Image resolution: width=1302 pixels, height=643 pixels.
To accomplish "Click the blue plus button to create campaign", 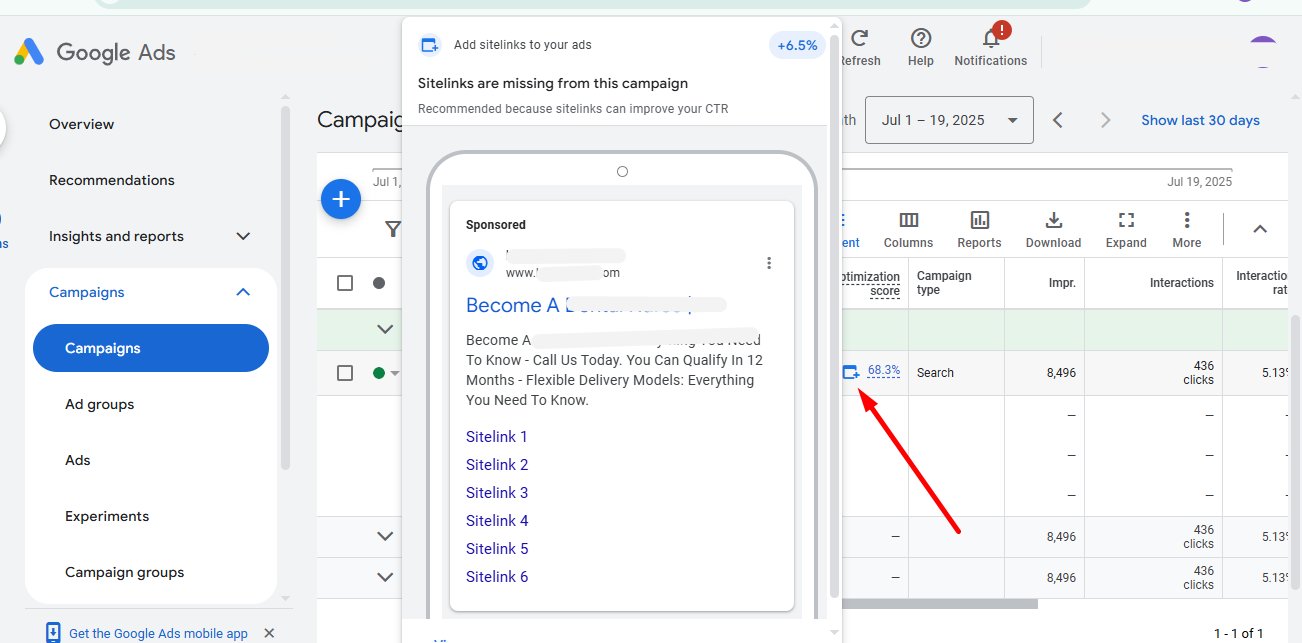I will coord(341,199).
